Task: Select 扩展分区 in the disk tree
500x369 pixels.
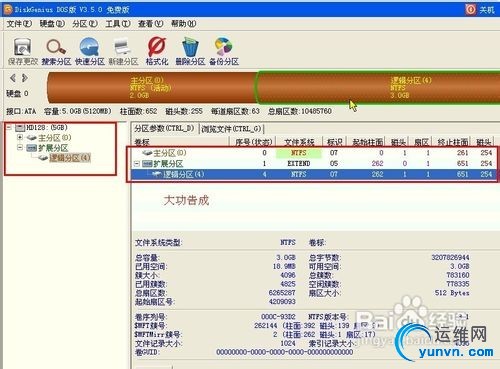Action: pyautogui.click(x=53, y=148)
